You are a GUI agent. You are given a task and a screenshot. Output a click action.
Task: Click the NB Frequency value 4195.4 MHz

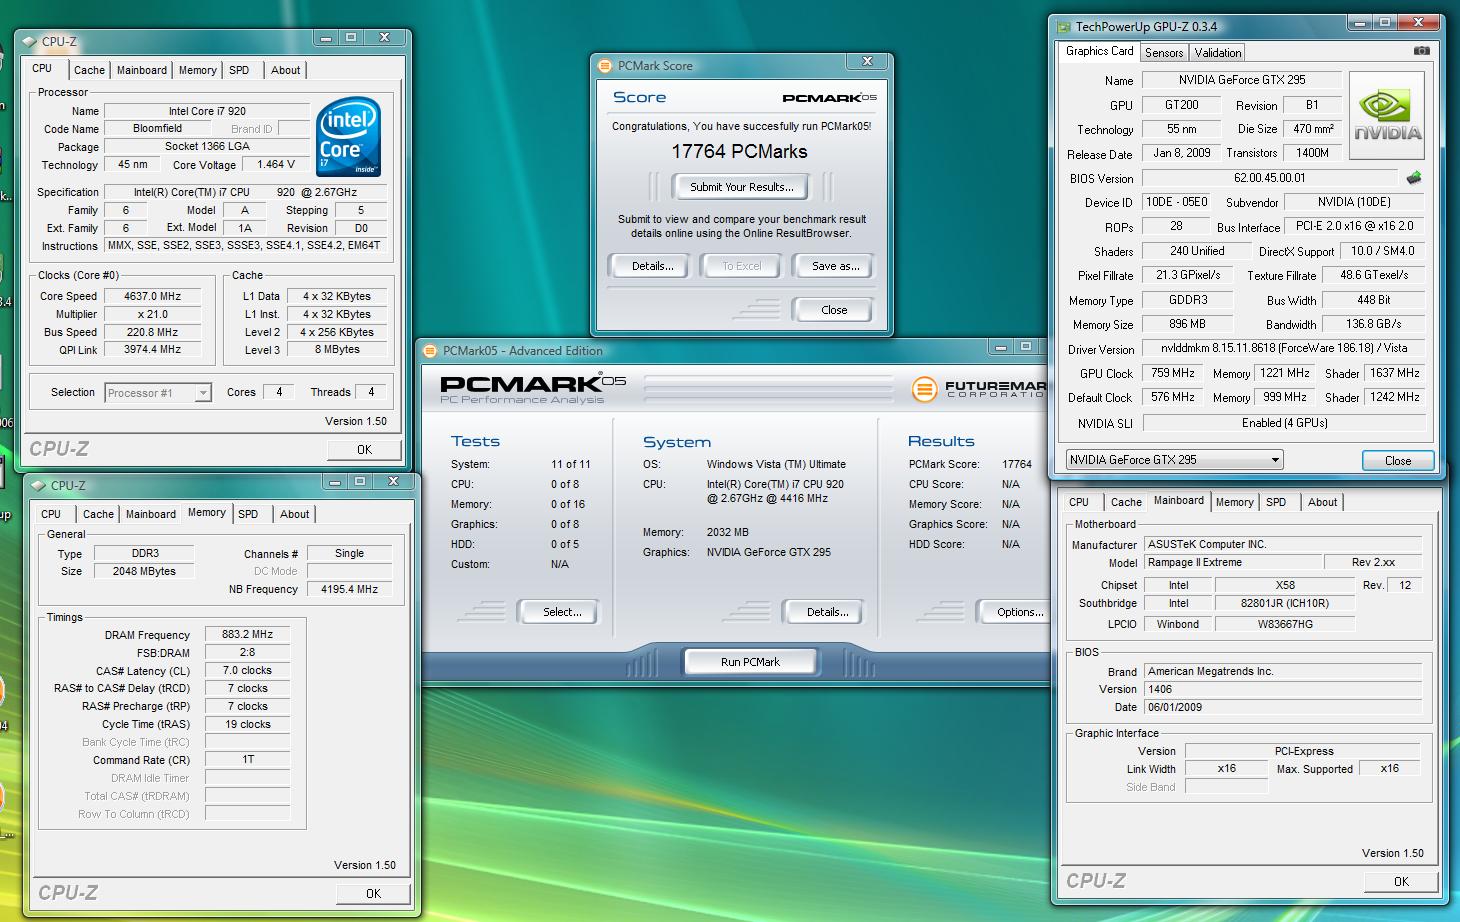pyautogui.click(x=349, y=589)
